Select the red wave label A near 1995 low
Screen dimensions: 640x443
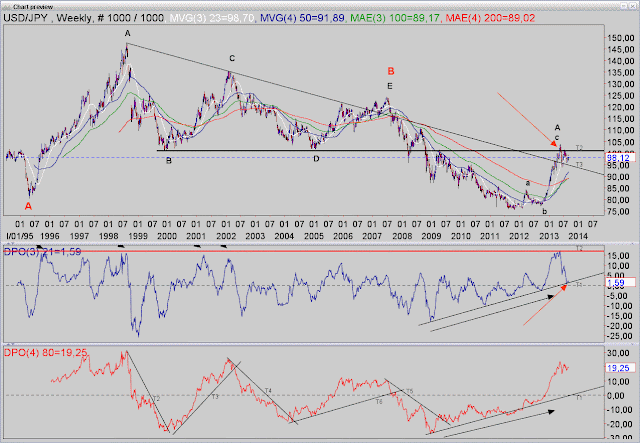coord(28,206)
